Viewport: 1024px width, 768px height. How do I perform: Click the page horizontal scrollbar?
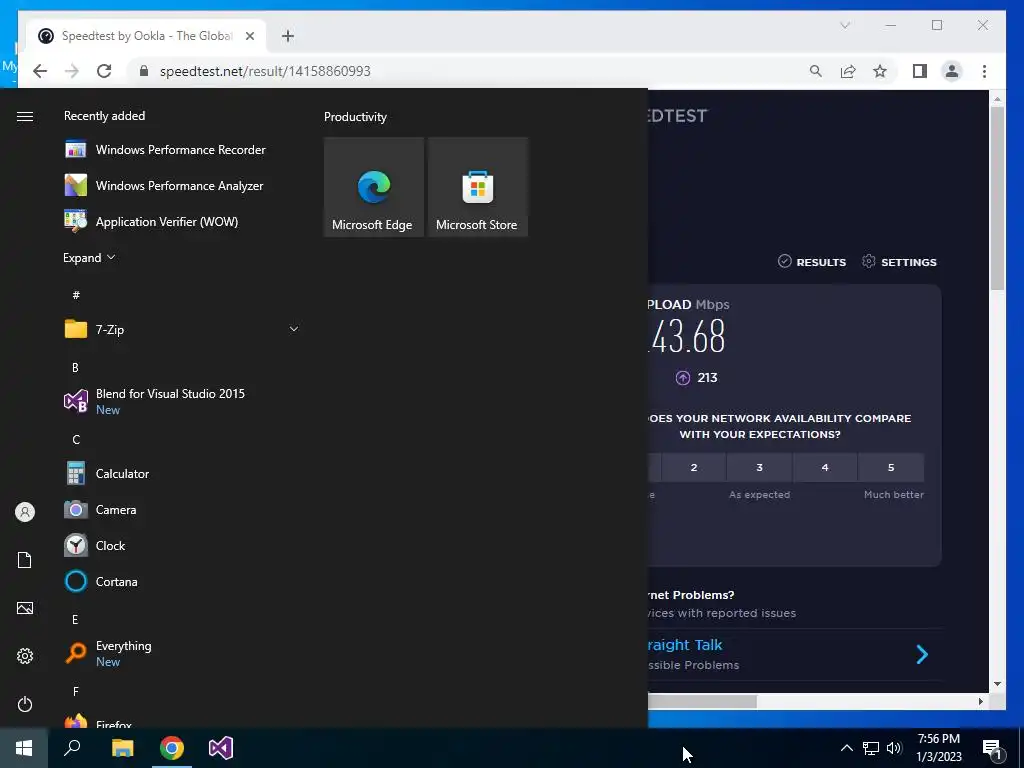pyautogui.click(x=702, y=701)
